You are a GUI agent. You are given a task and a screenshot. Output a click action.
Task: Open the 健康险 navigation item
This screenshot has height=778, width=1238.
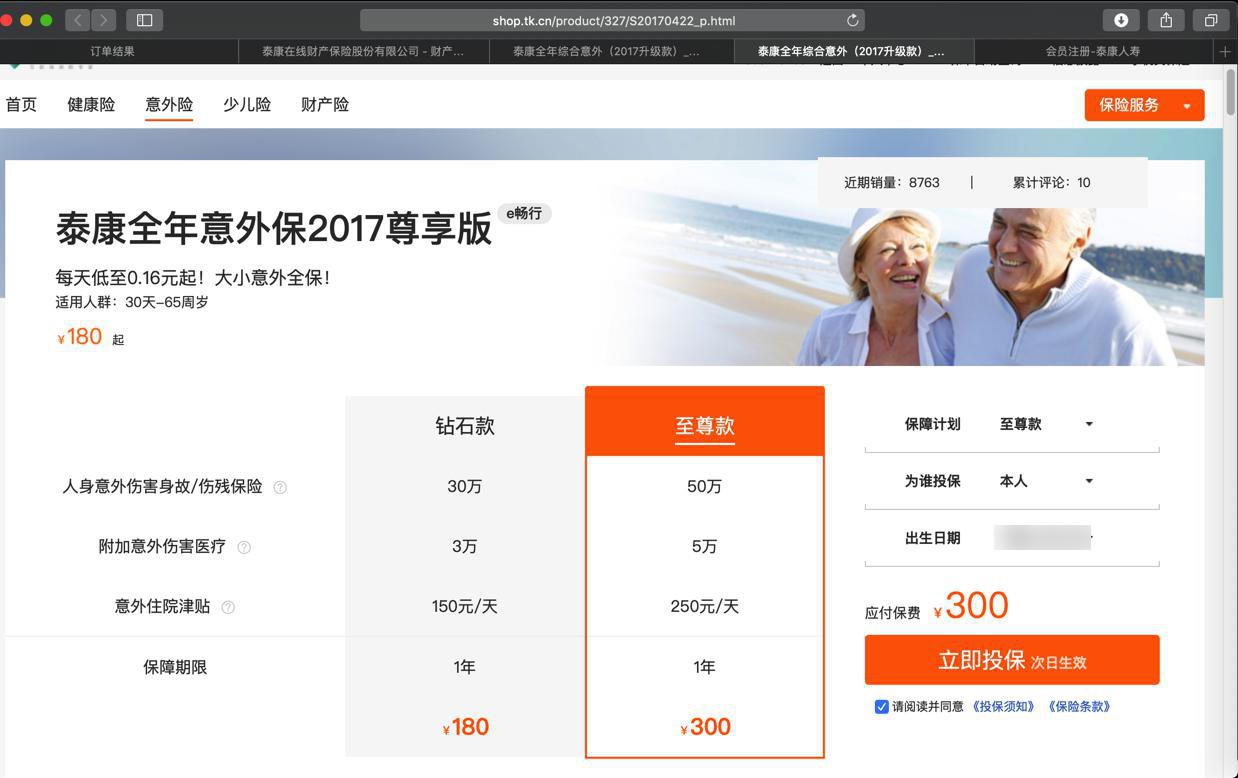click(91, 105)
